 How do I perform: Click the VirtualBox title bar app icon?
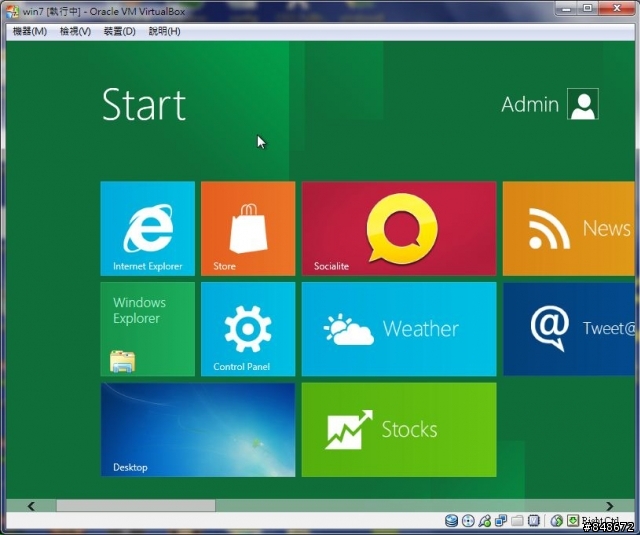pyautogui.click(x=12, y=11)
